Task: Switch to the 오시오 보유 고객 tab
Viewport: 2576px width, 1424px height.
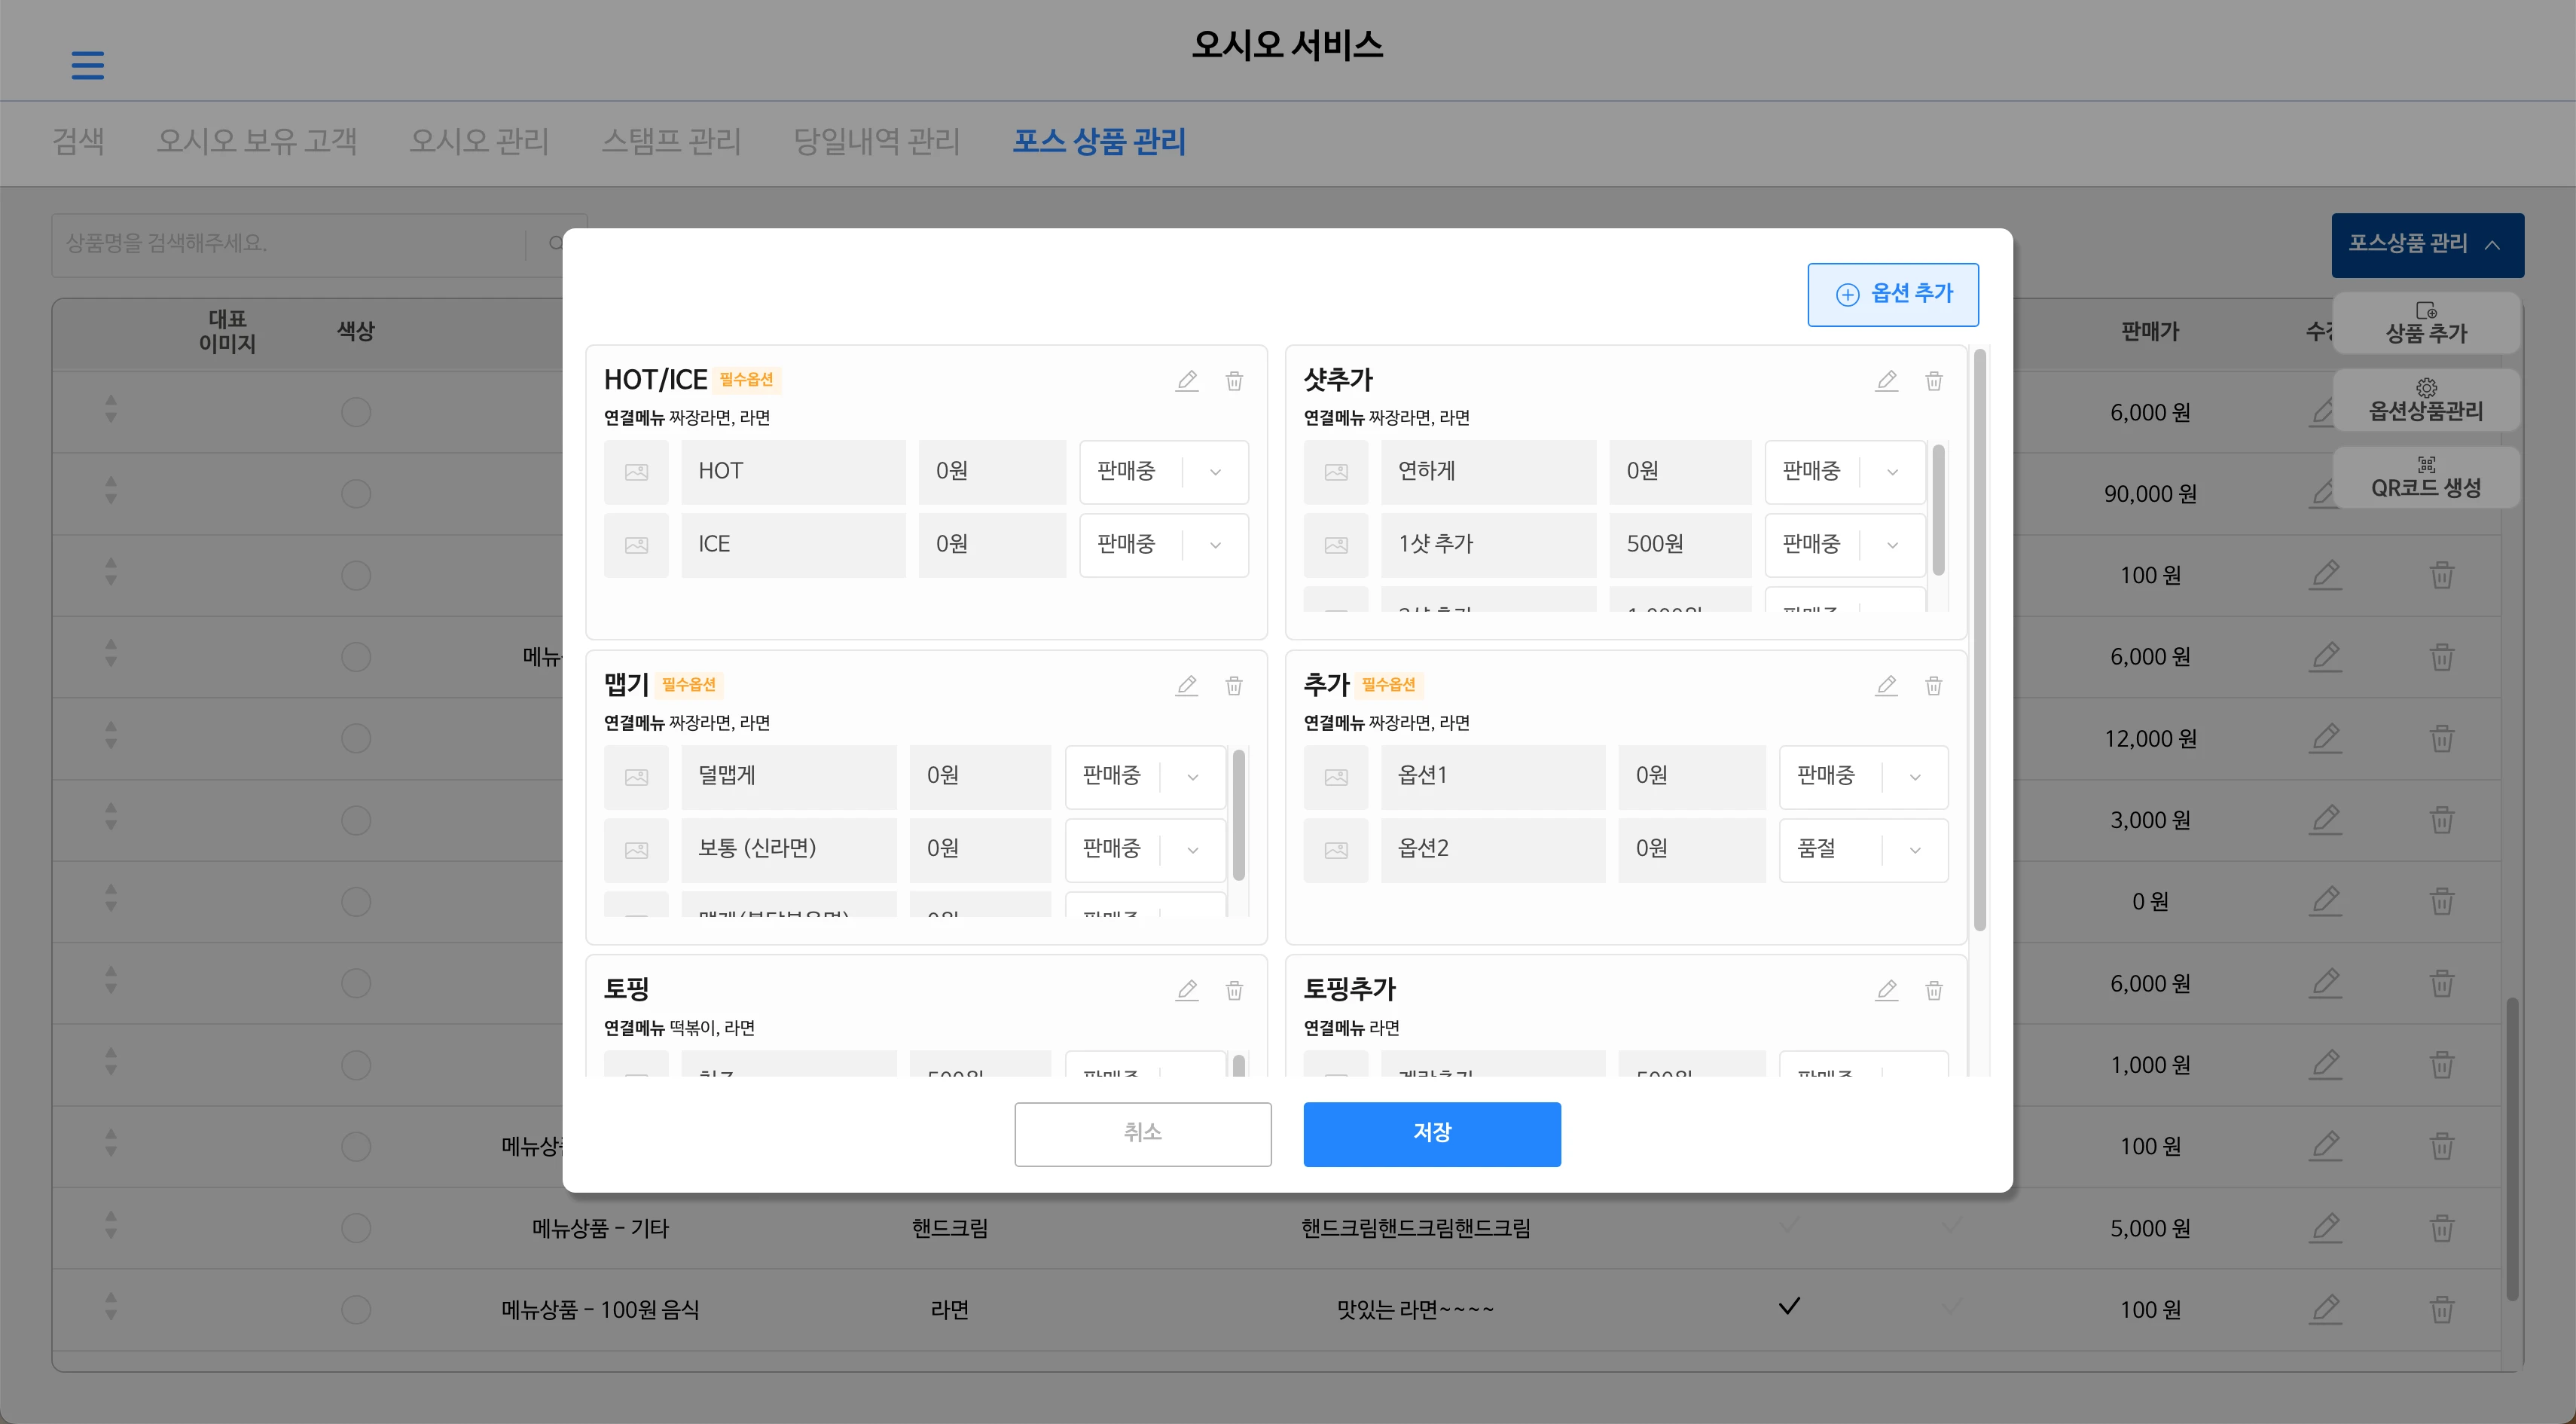Action: pyautogui.click(x=256, y=141)
